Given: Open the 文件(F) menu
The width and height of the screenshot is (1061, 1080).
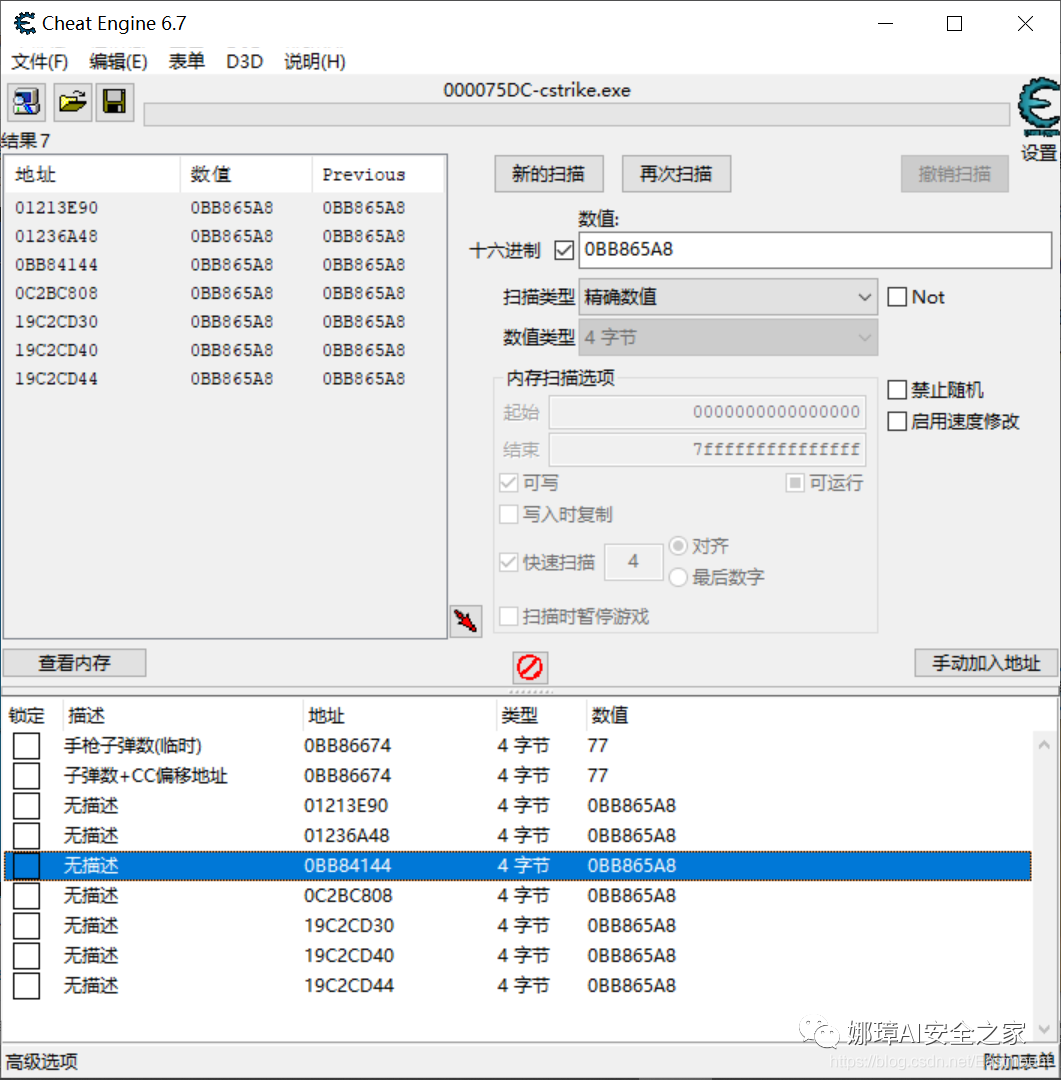Looking at the screenshot, I should pyautogui.click(x=40, y=62).
